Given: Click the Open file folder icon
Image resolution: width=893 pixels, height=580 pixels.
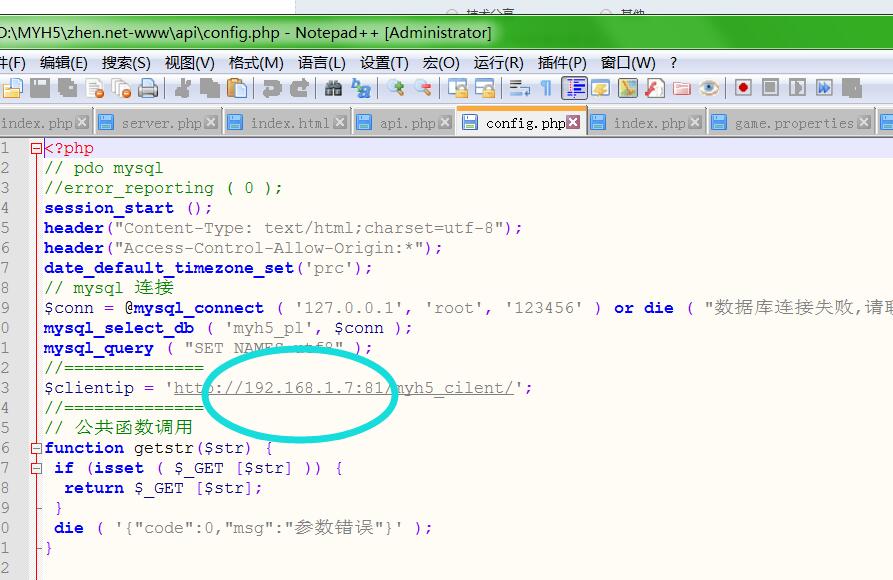Looking at the screenshot, I should [13, 89].
